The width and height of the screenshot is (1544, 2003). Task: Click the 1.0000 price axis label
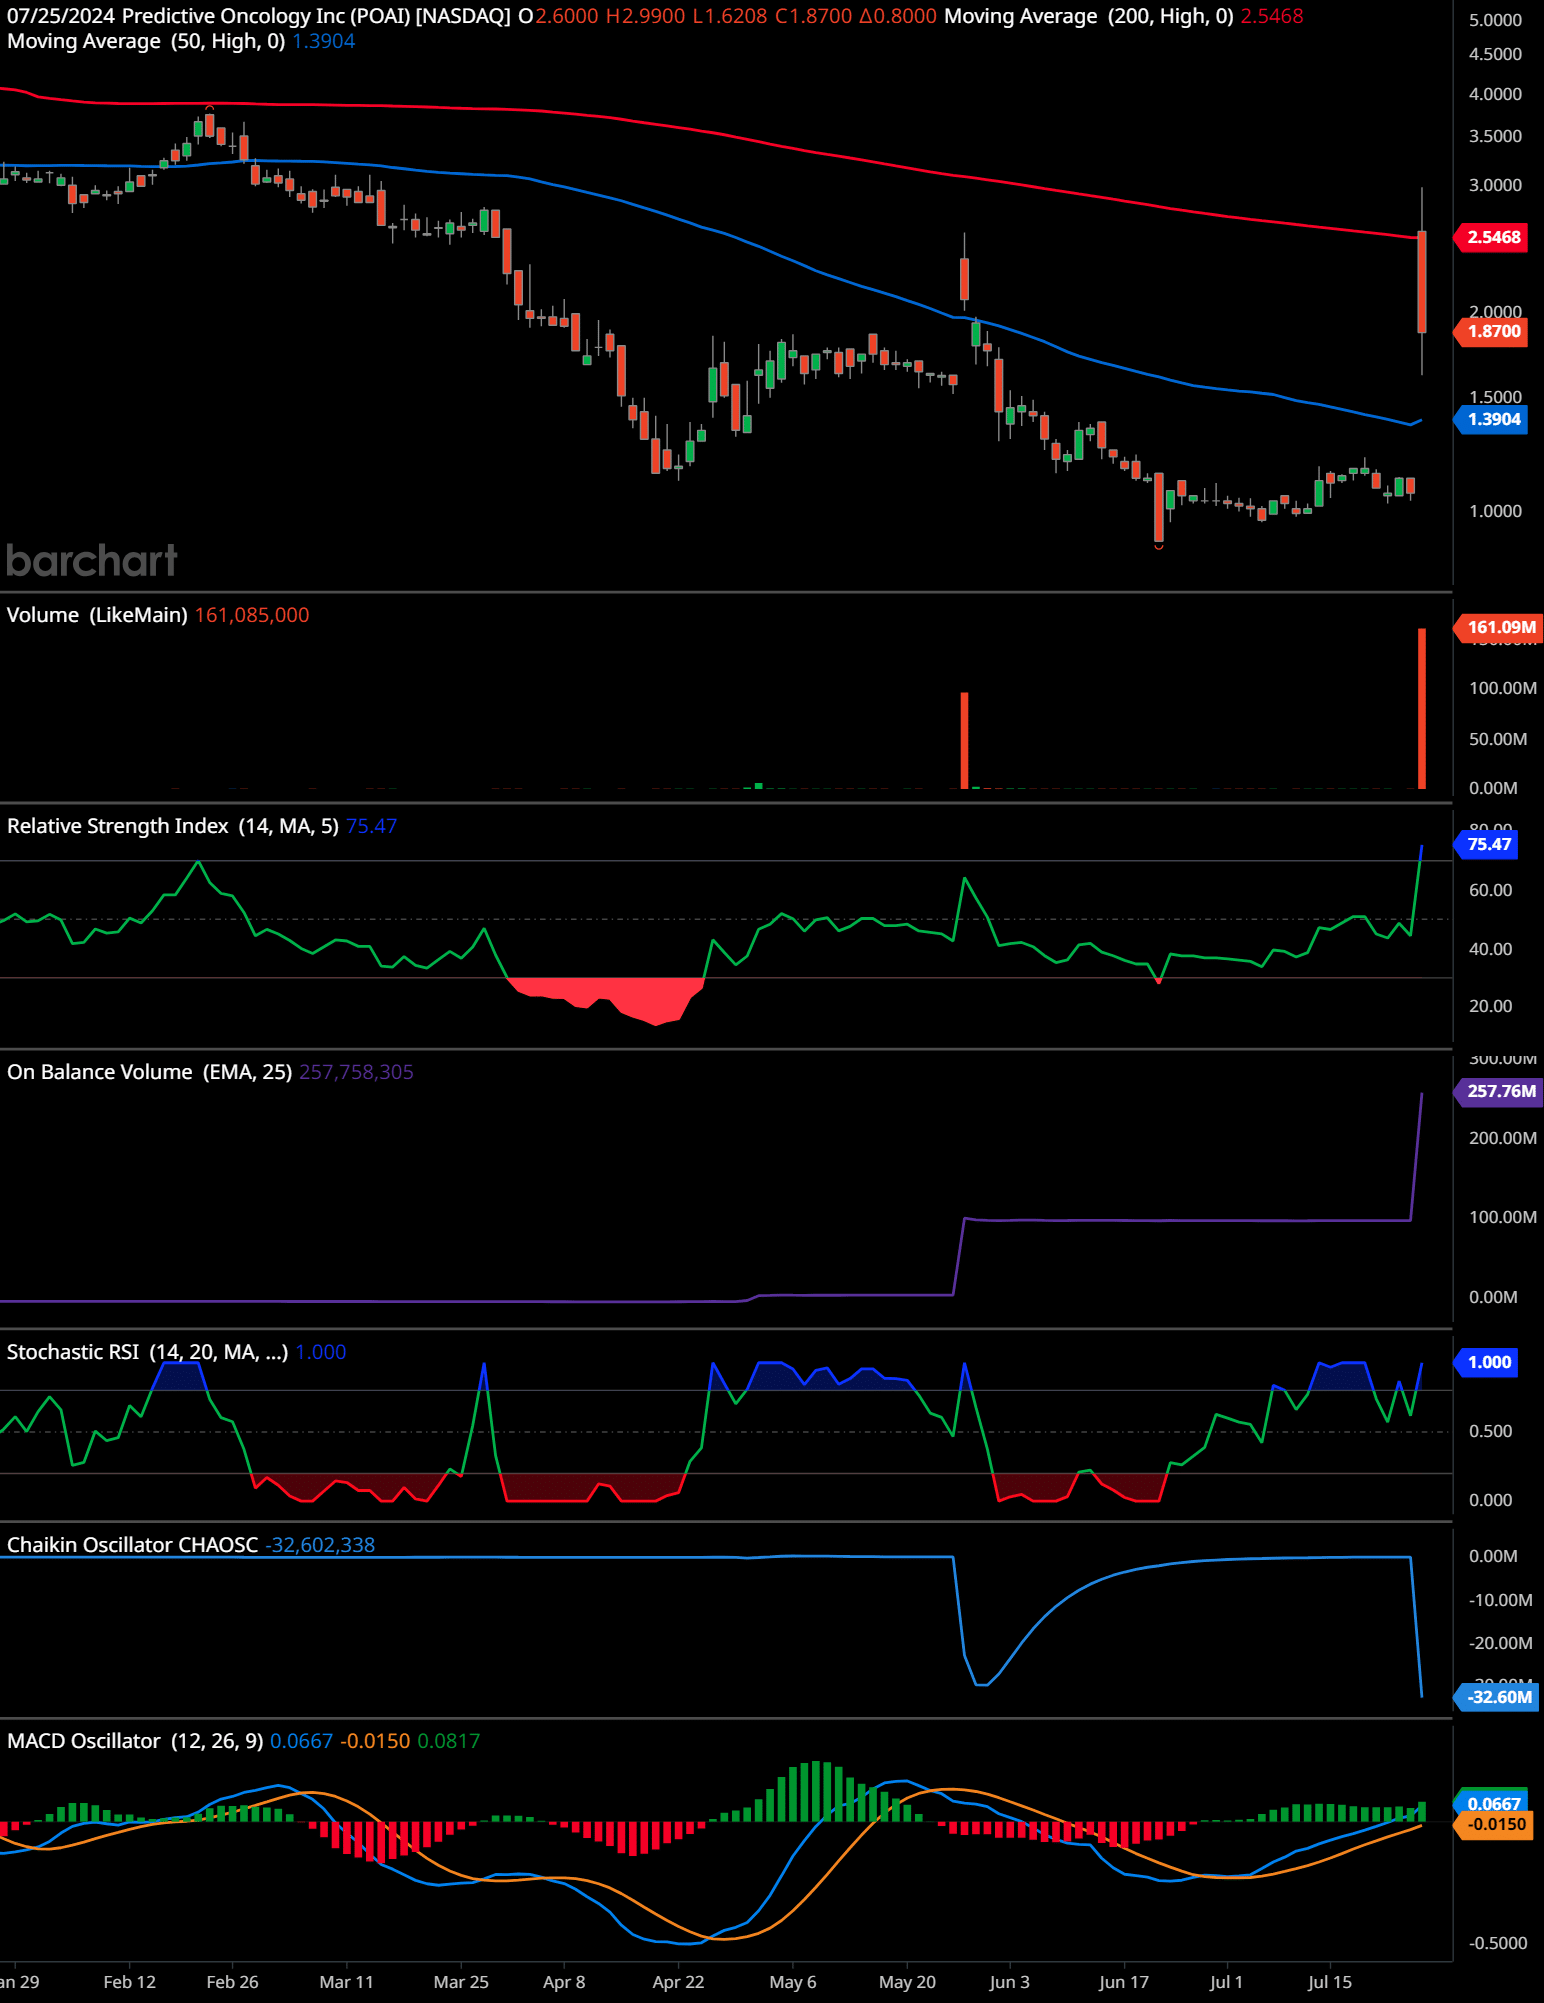(x=1495, y=511)
